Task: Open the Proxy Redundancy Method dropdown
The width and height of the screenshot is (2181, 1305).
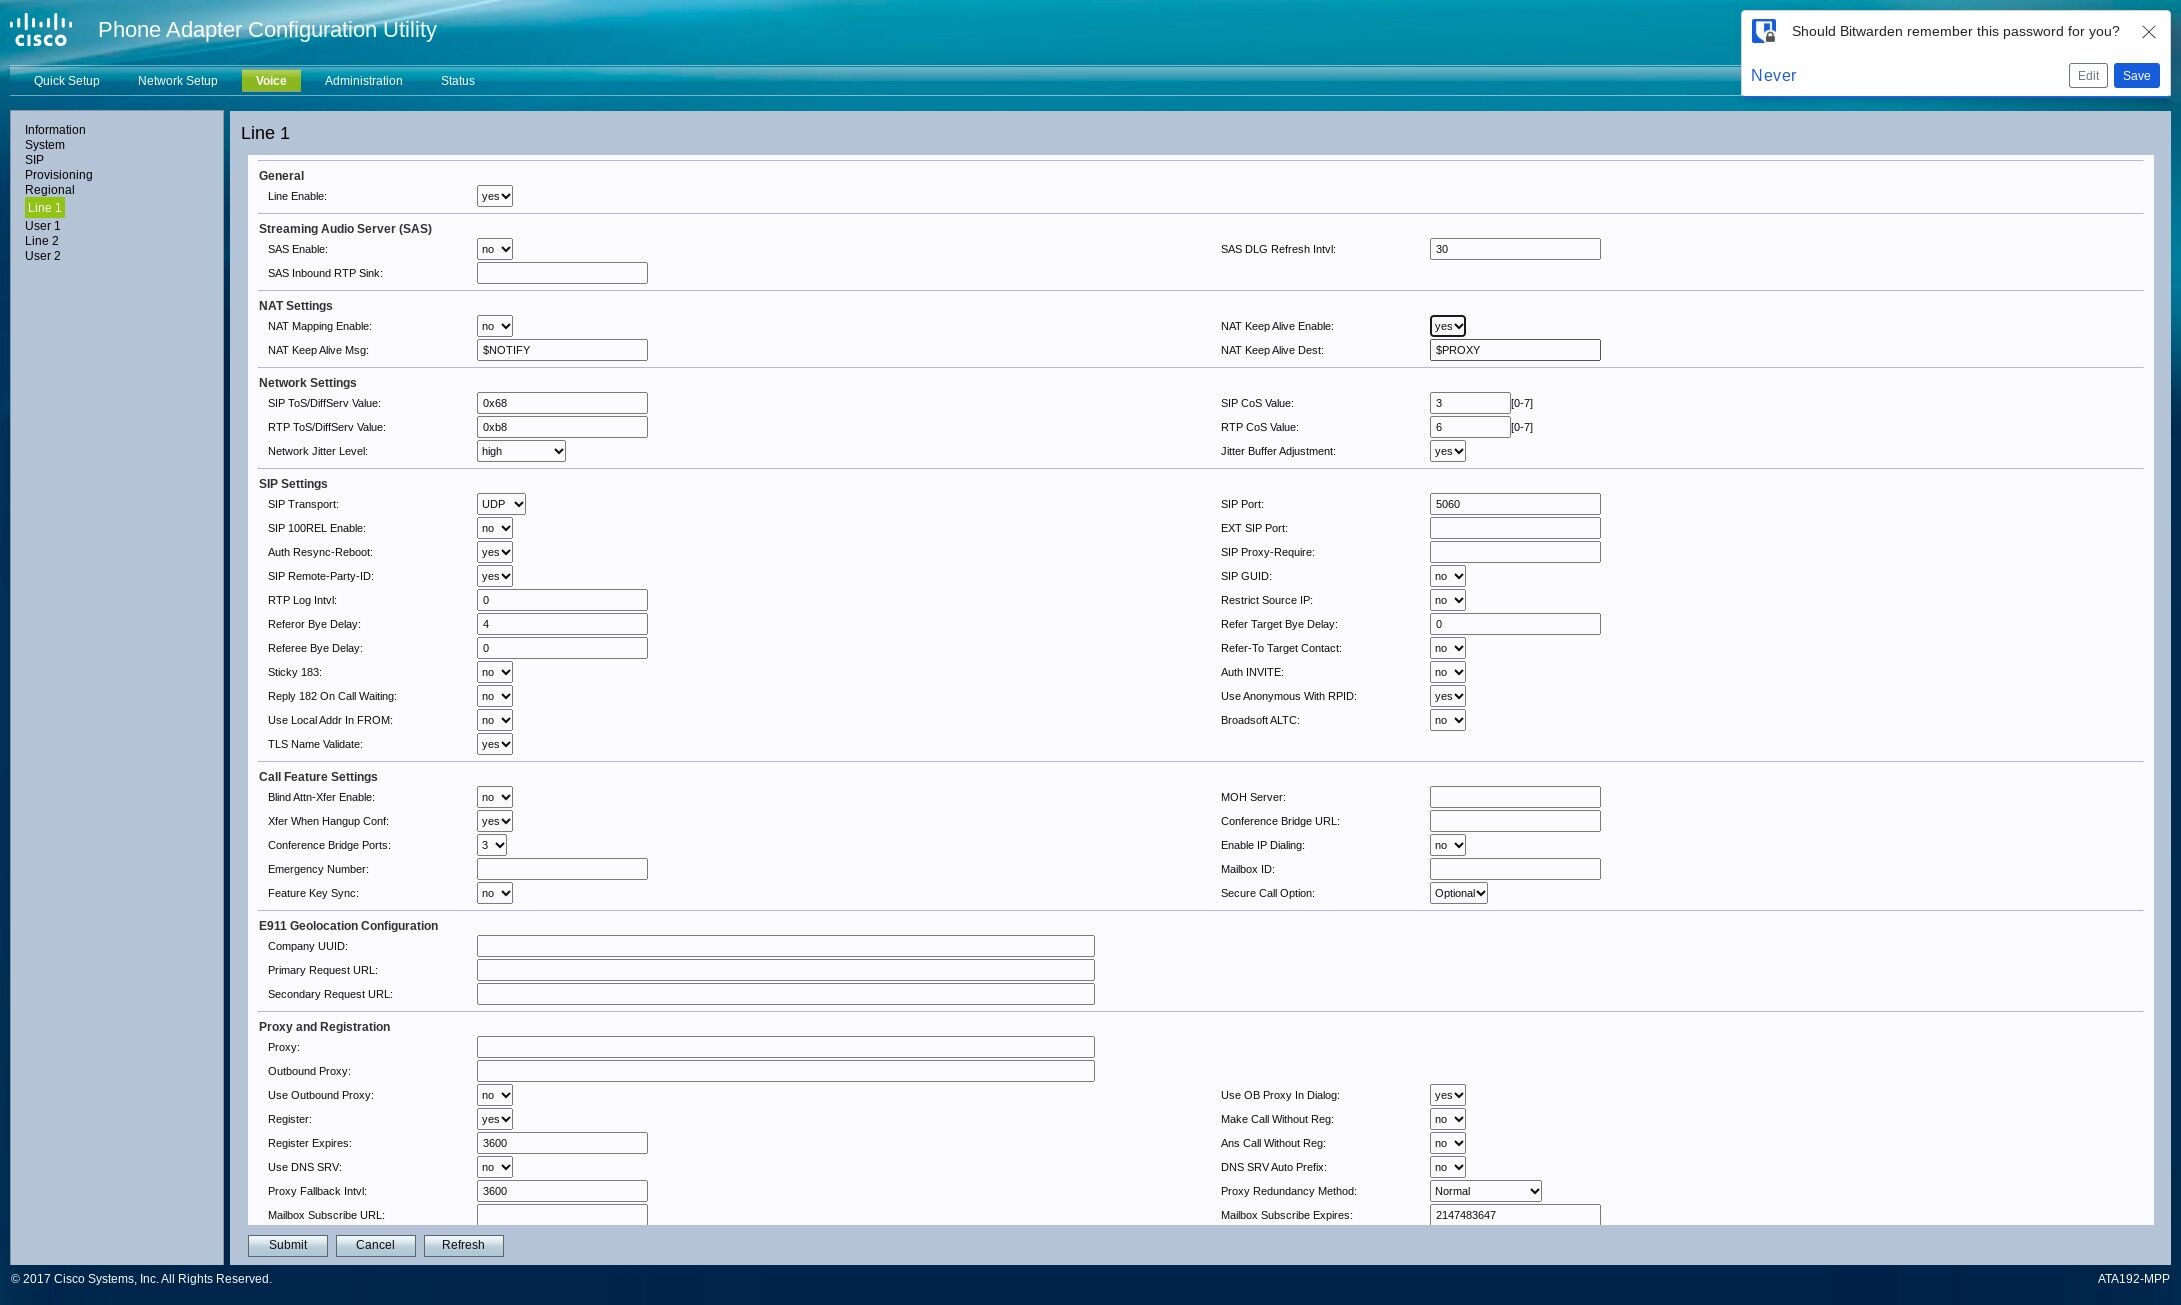Action: [1485, 1192]
